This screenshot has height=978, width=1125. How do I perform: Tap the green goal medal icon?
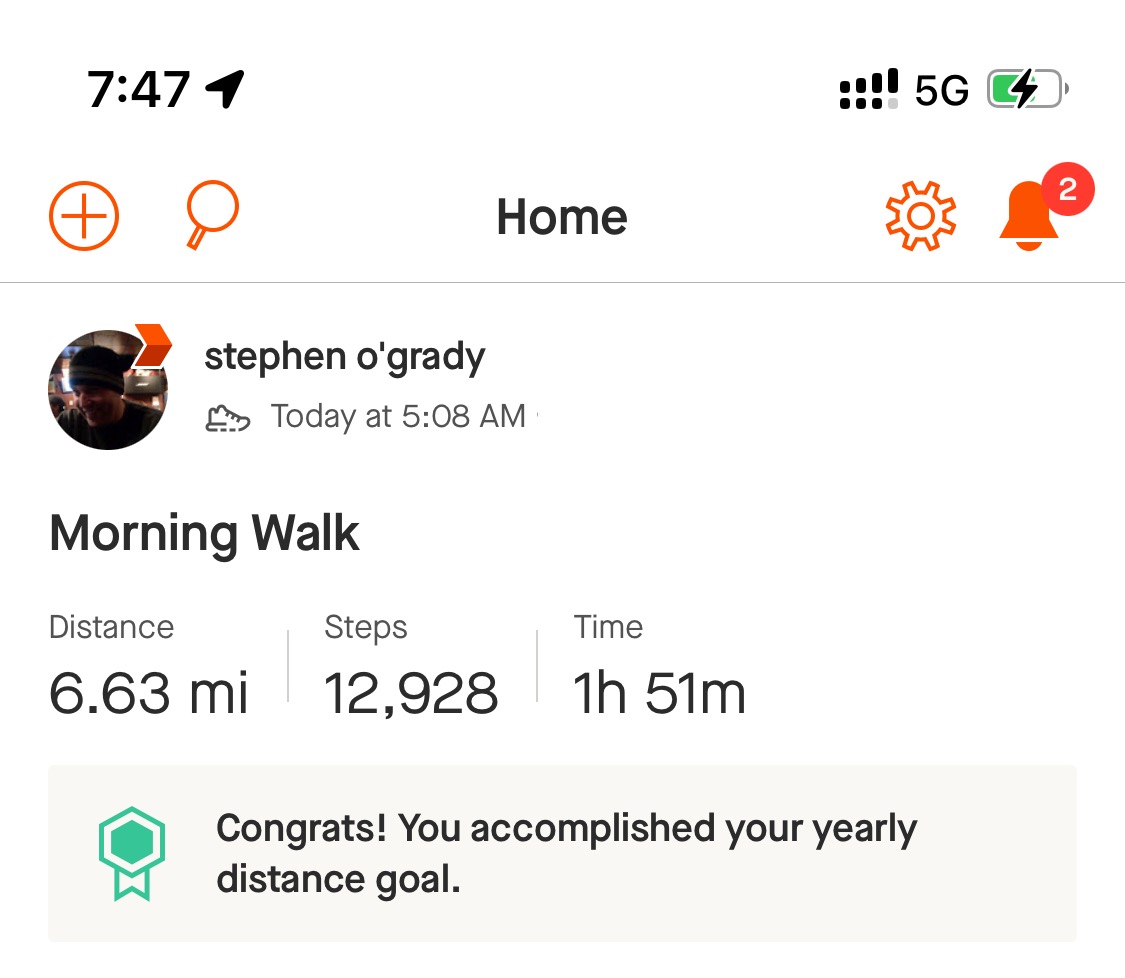click(131, 853)
